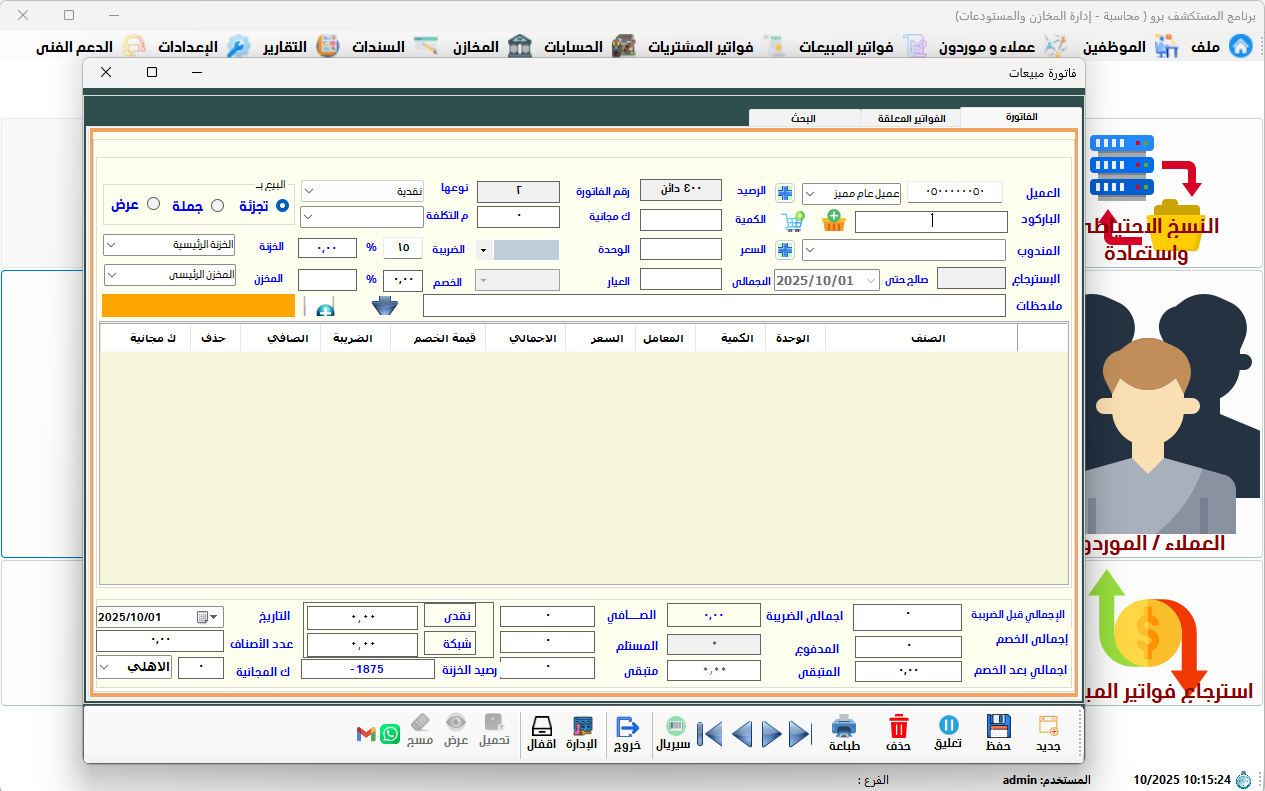The height and width of the screenshot is (791, 1265).
Task: Click the red trash Delete (حذف) icon
Action: coord(898,727)
